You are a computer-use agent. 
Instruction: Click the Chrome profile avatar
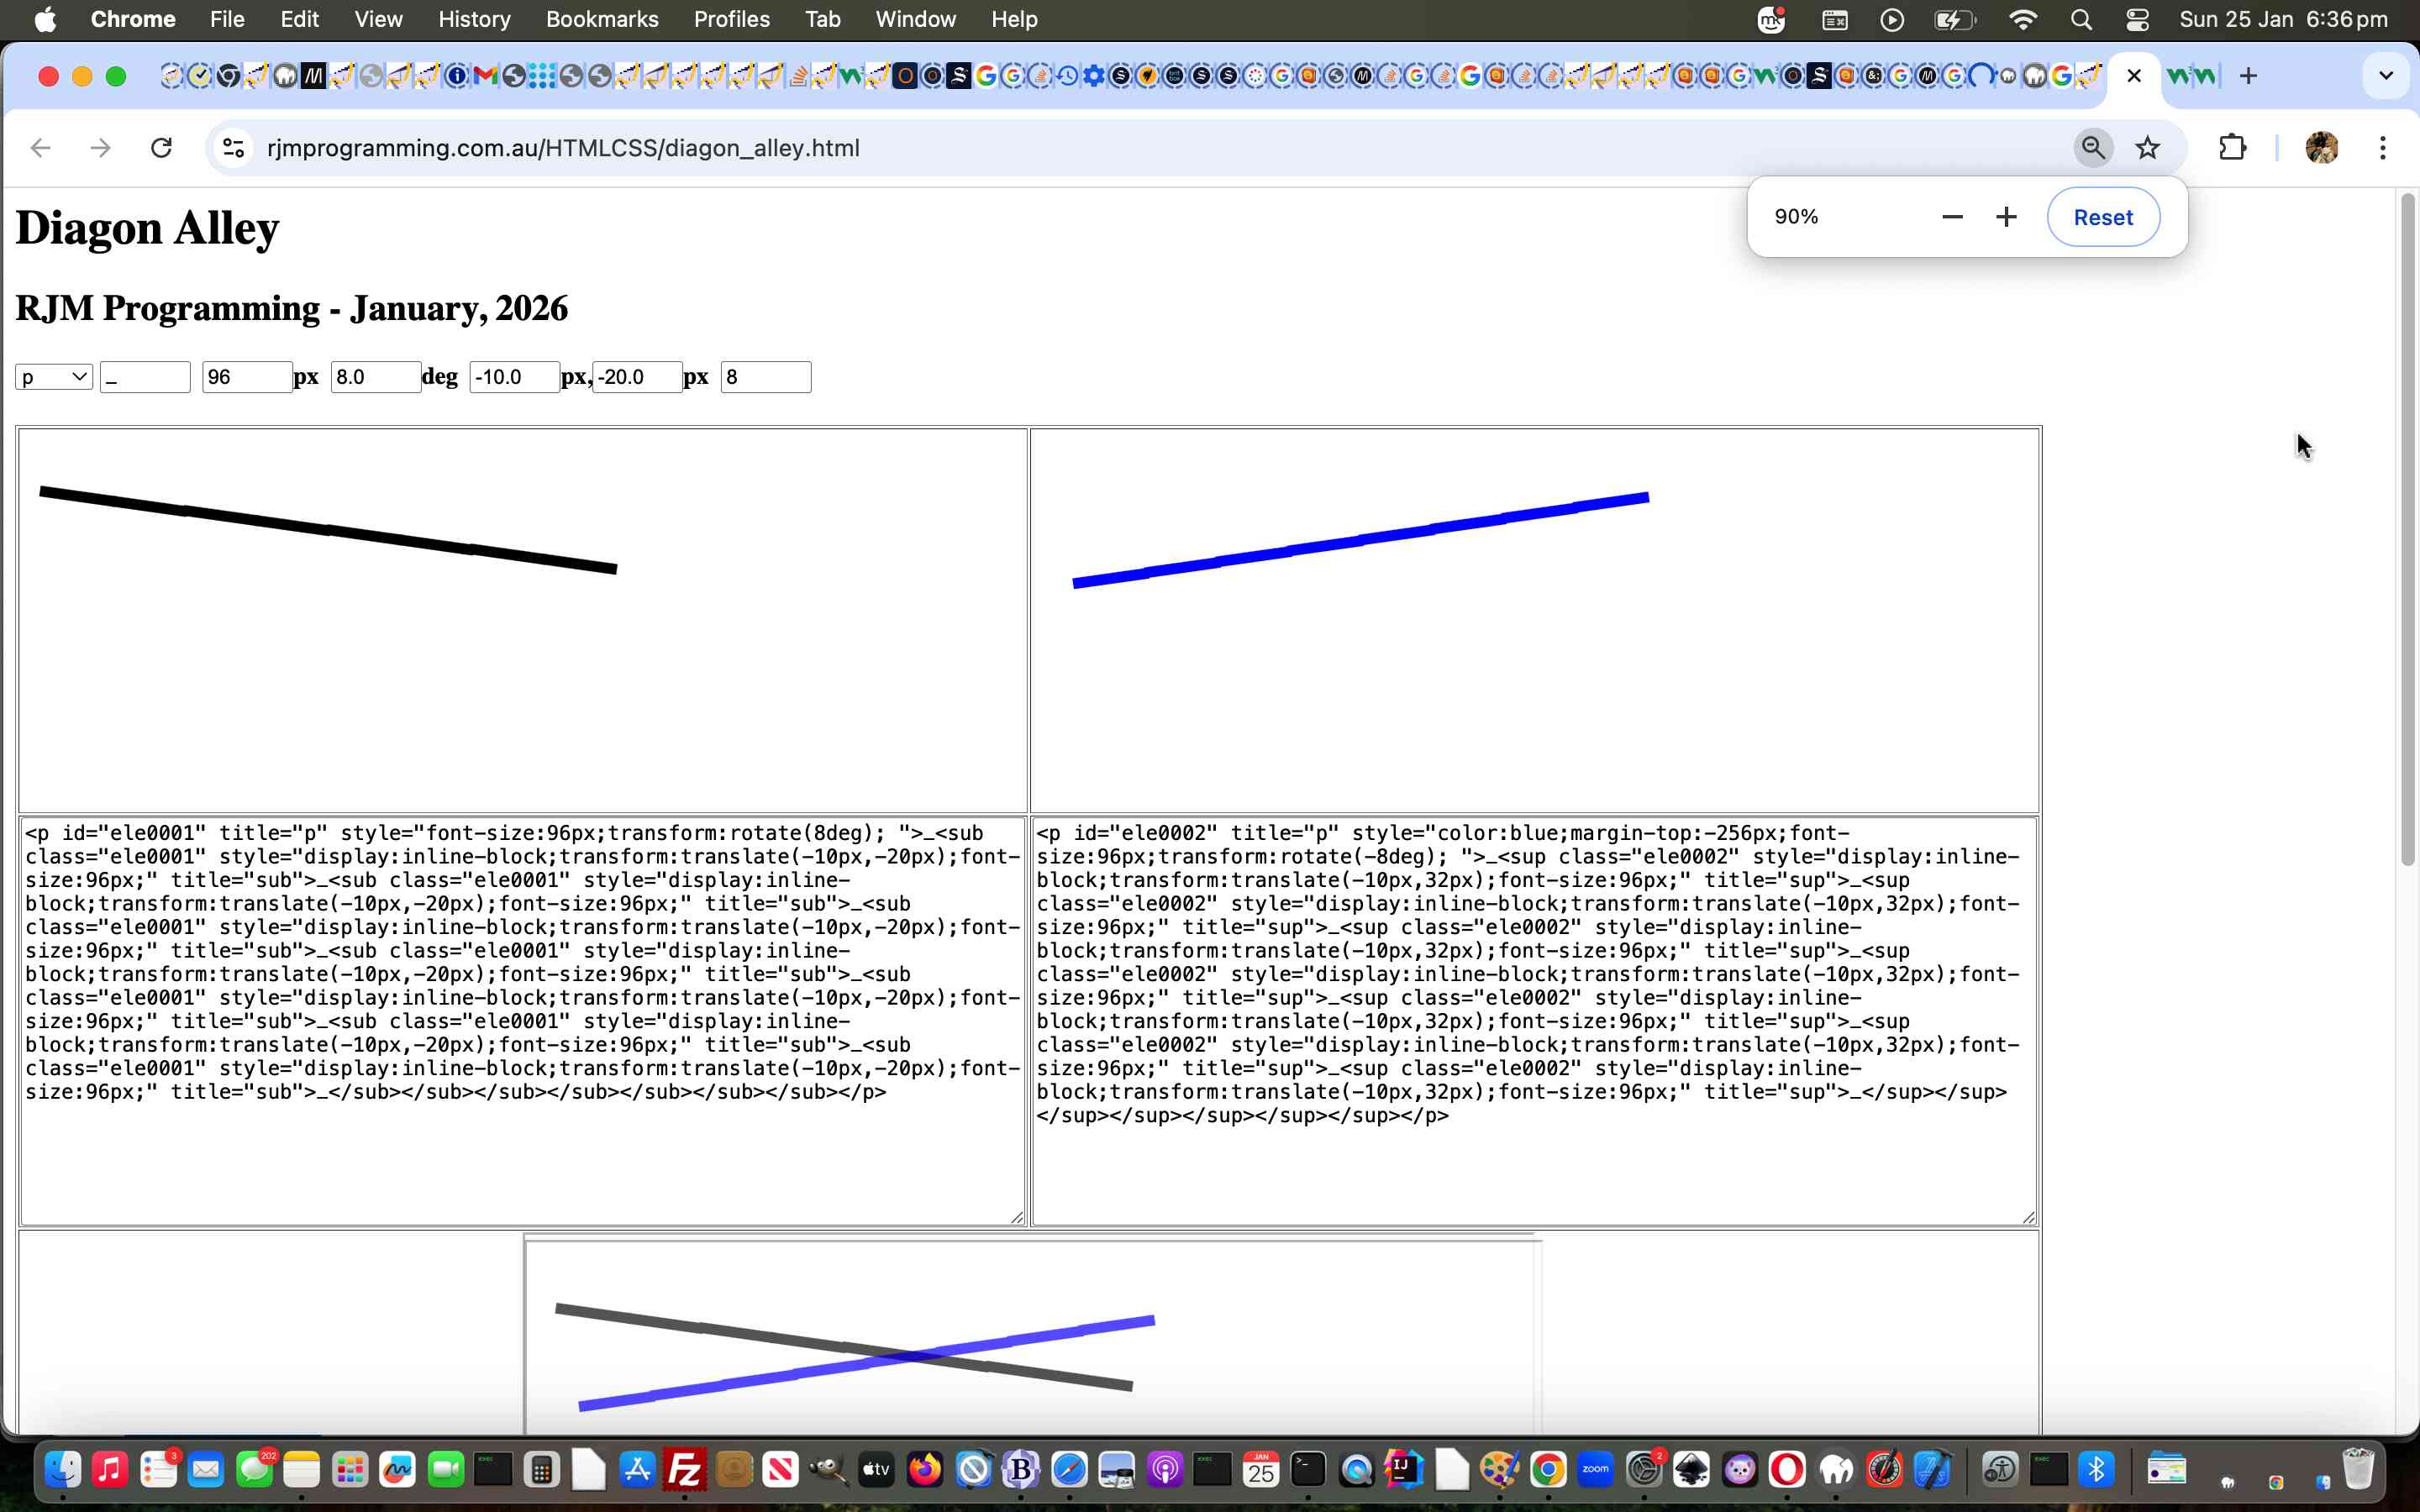2322,147
